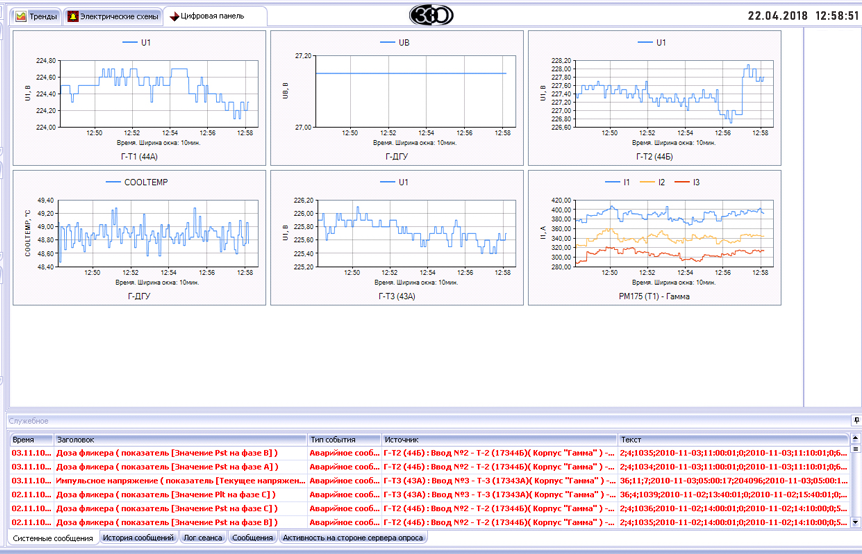Pin the Служебное panel with pushpin icon
The width and height of the screenshot is (862, 554).
[857, 420]
